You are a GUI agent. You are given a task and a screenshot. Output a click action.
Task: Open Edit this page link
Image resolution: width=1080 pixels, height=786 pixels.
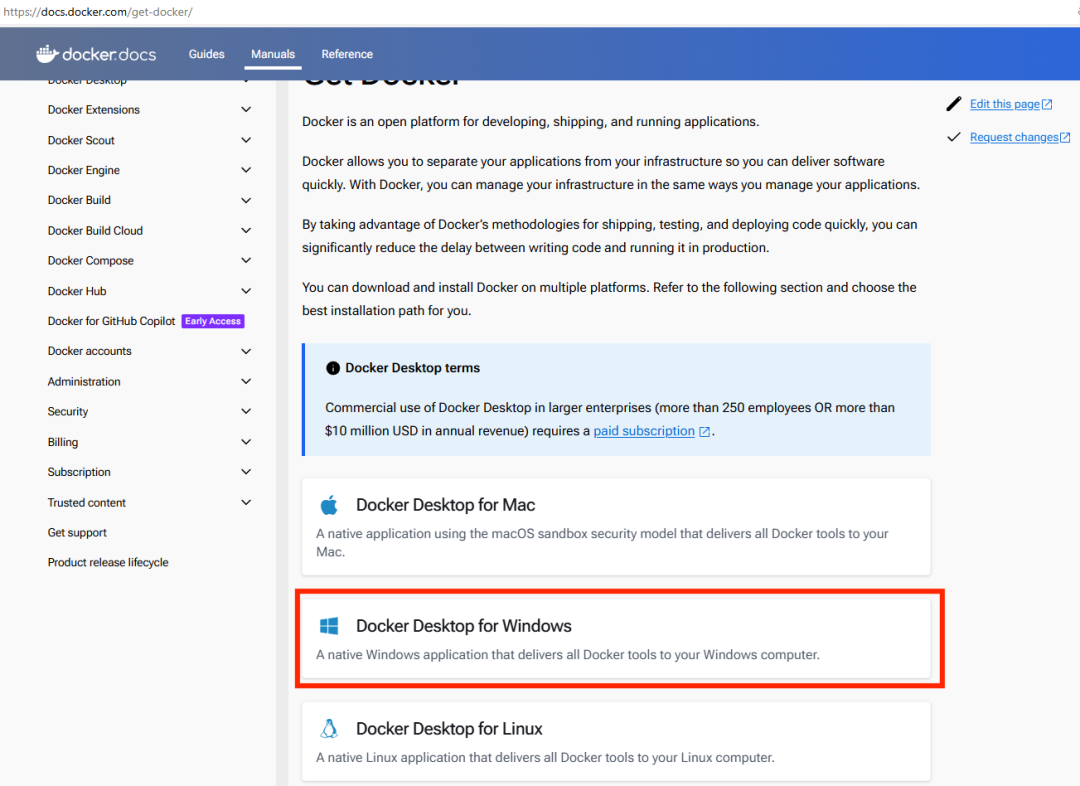[x=1004, y=104]
